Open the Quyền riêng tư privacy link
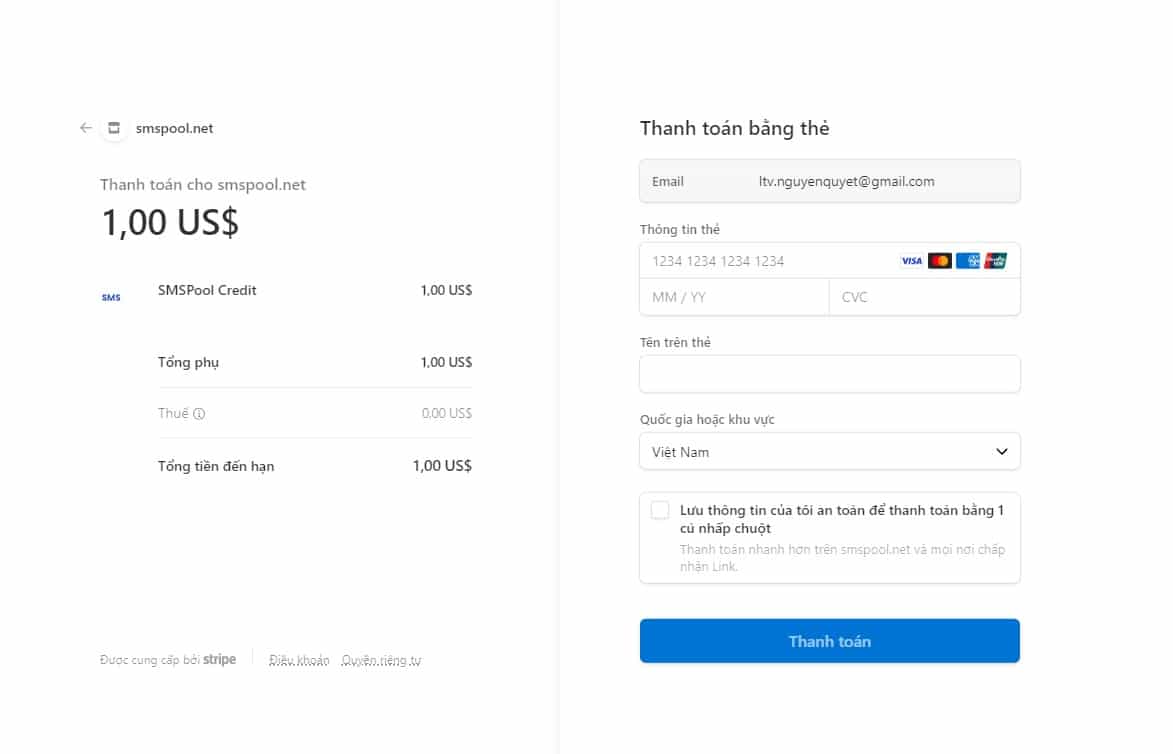1173x754 pixels. (382, 660)
